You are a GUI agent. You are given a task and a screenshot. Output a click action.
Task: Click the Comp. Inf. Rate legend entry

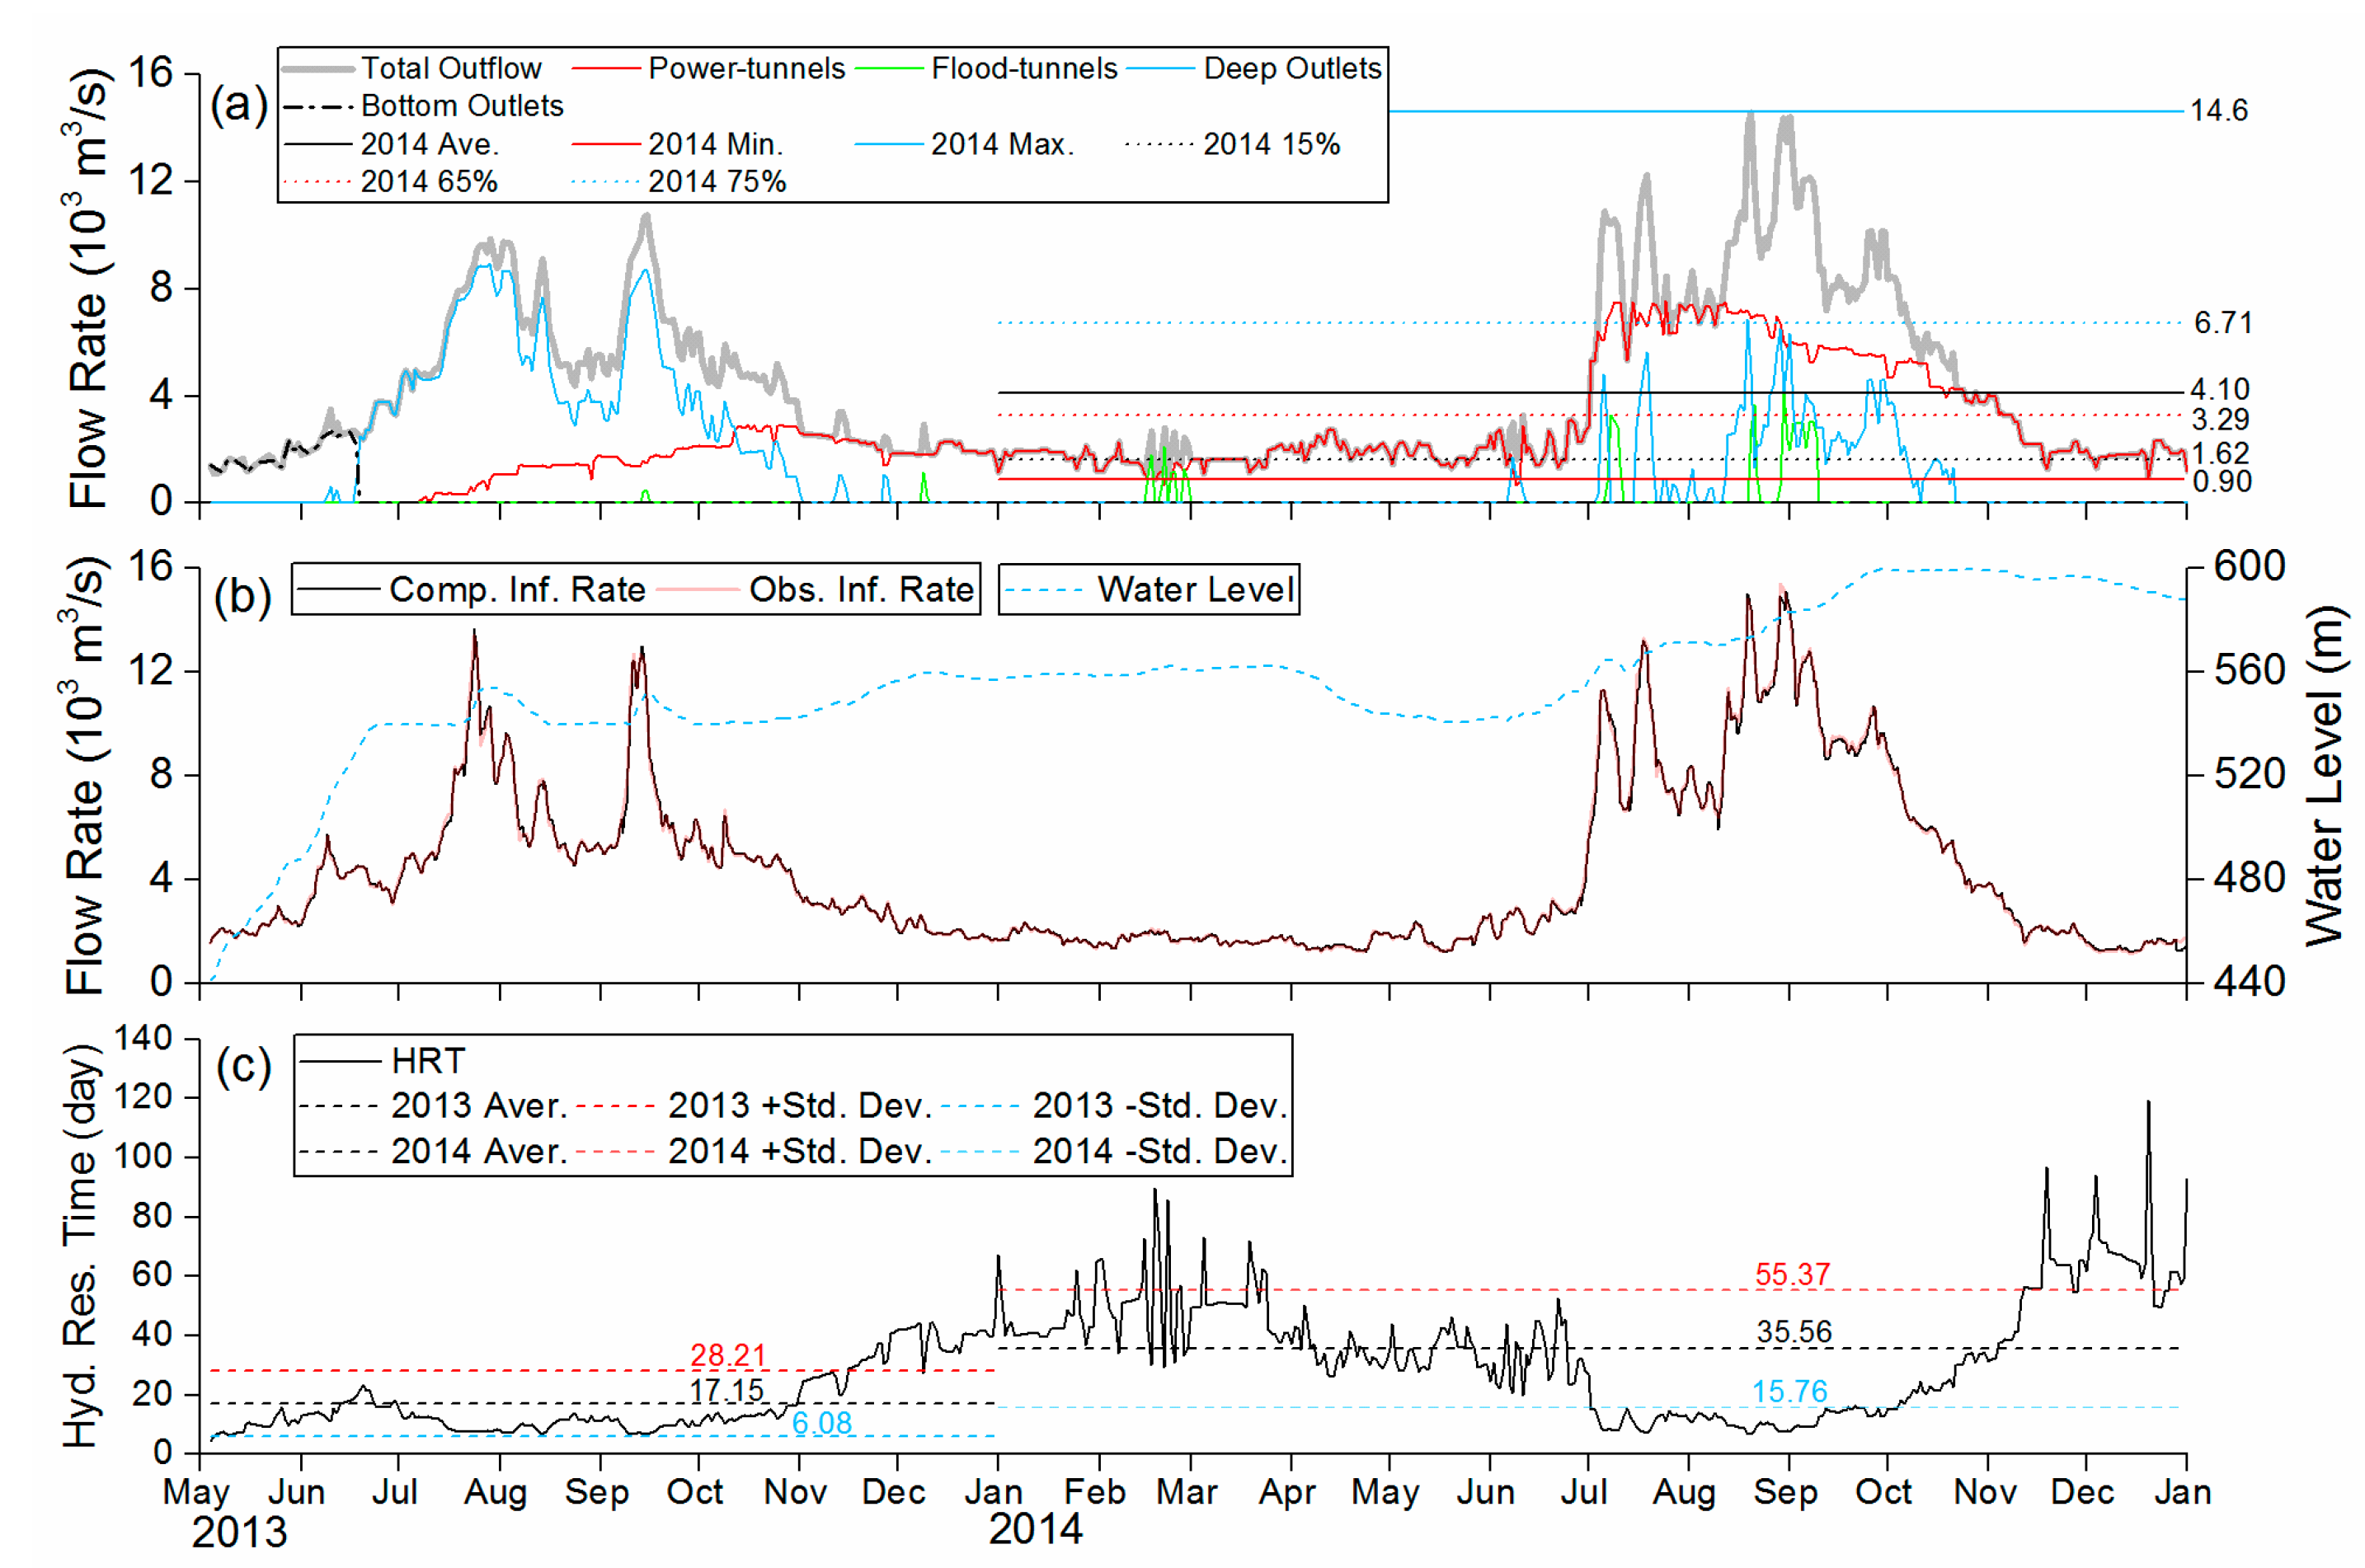516,589
